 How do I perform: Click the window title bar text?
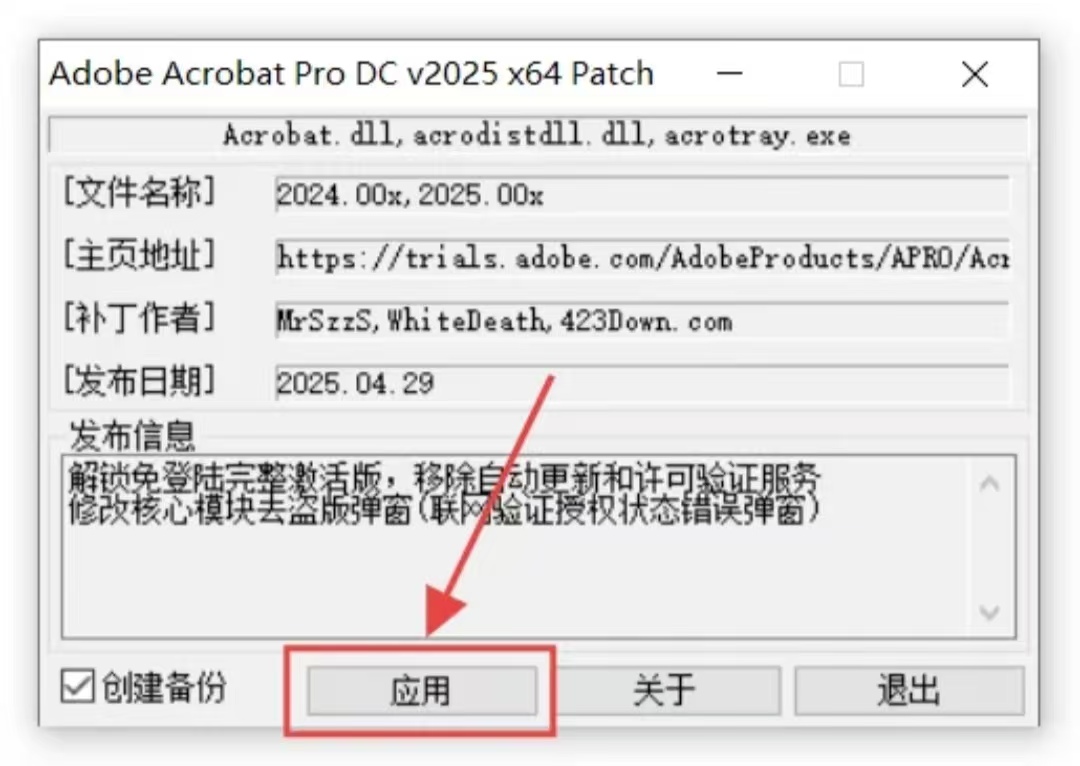(351, 74)
